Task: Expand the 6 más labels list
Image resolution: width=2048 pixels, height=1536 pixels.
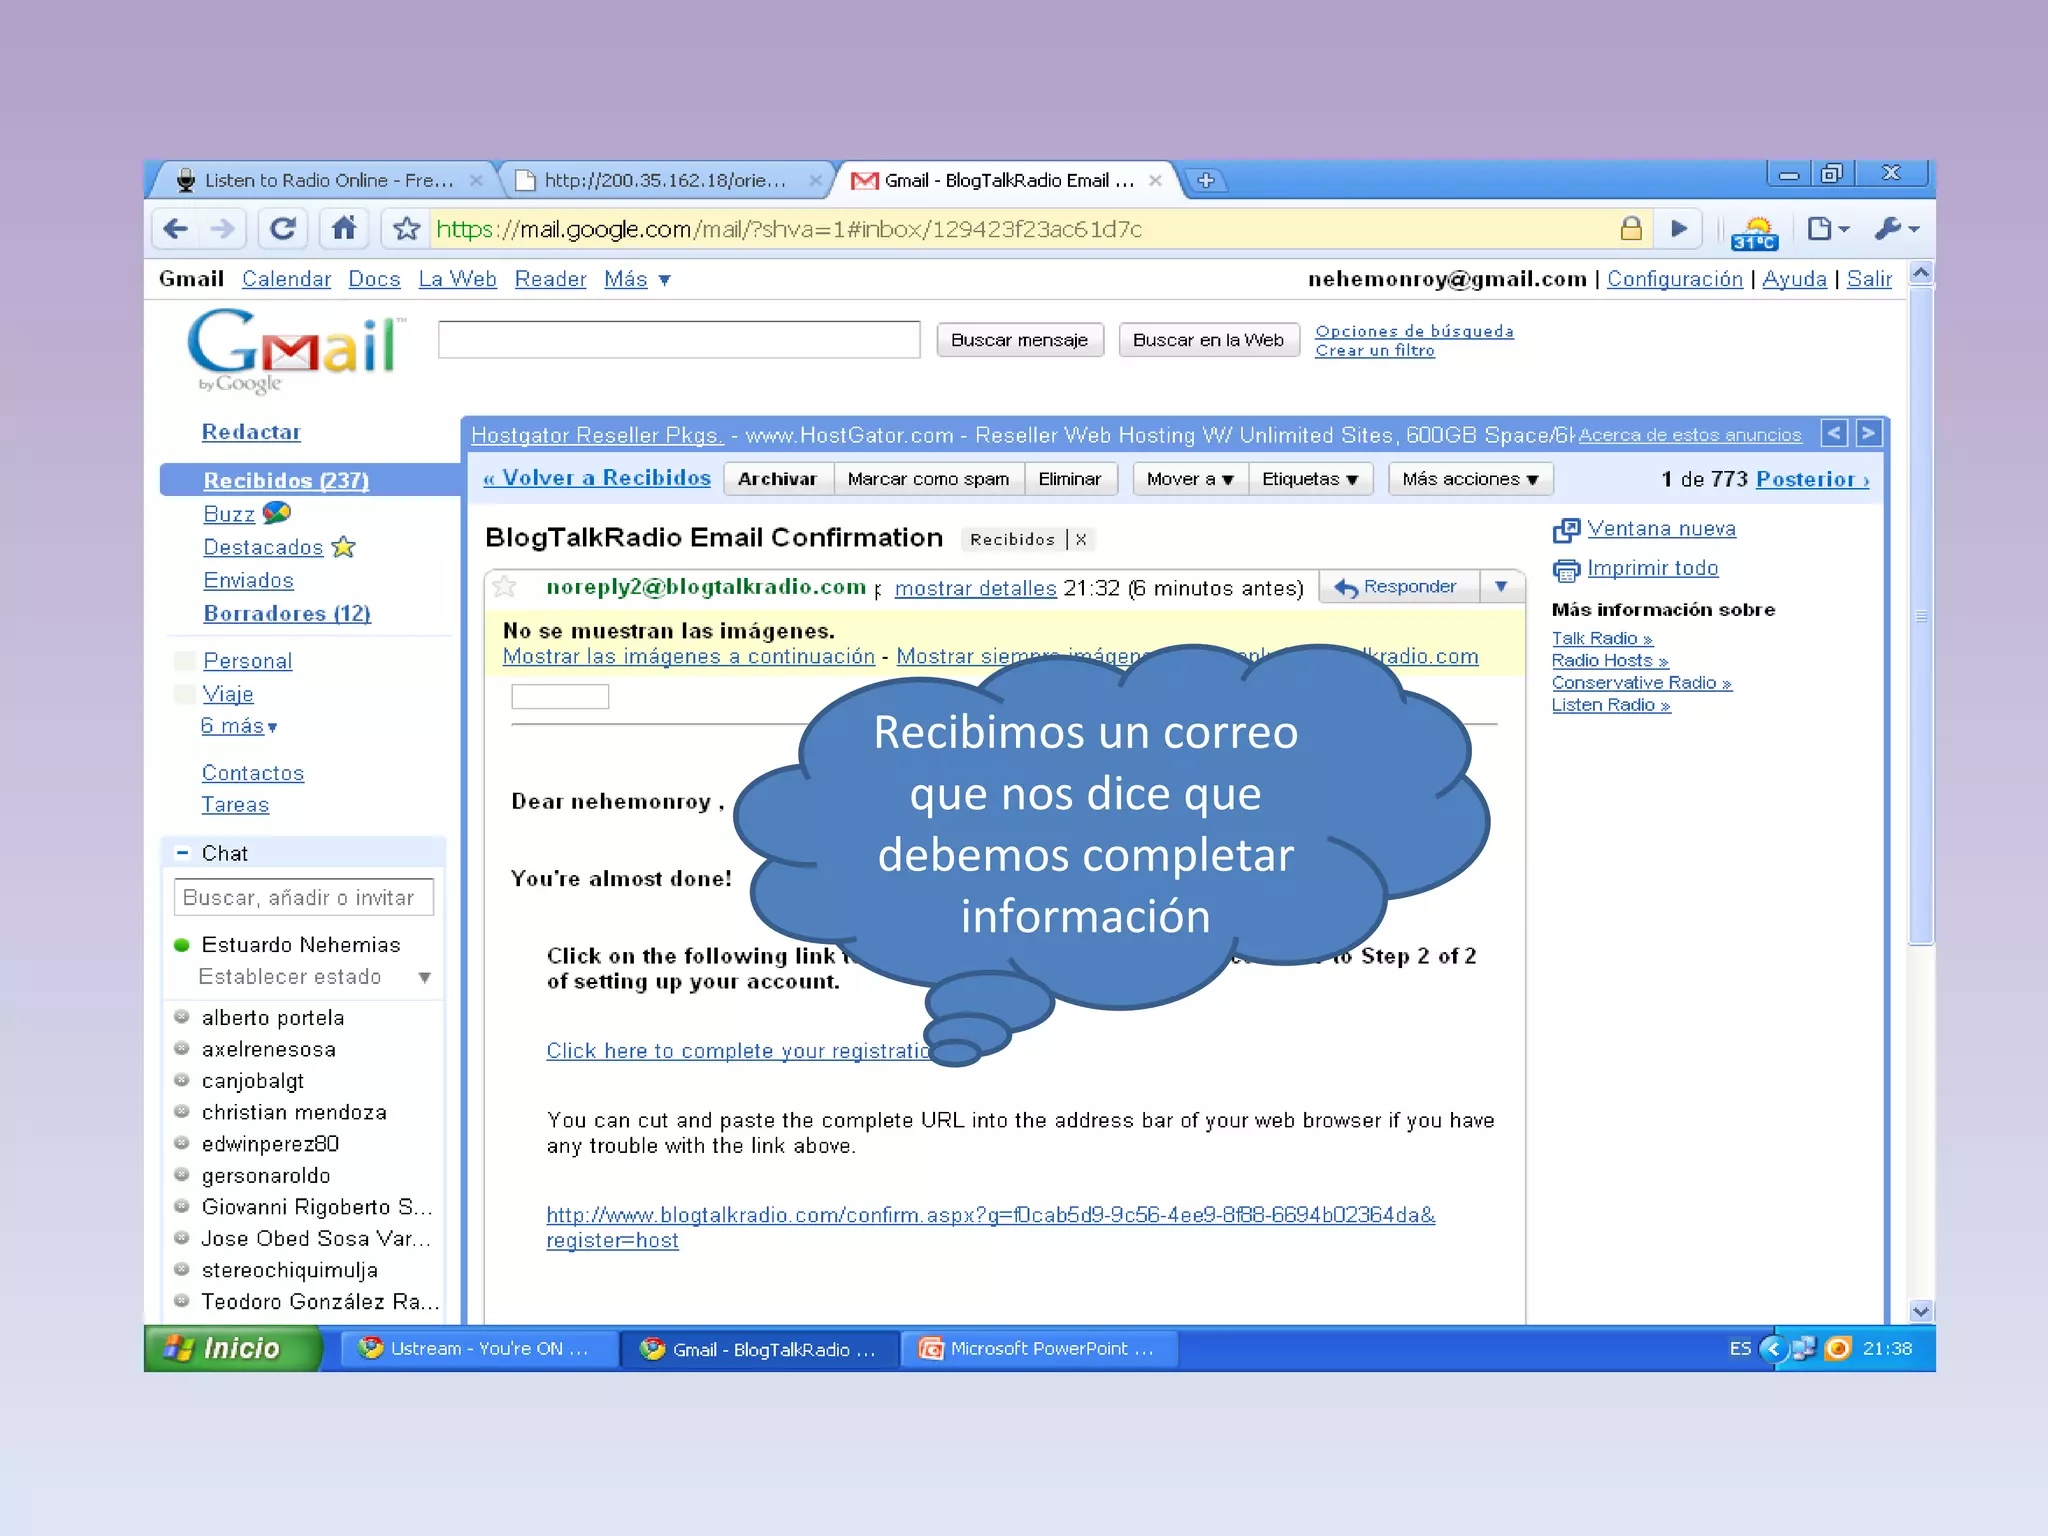Action: coord(239,726)
